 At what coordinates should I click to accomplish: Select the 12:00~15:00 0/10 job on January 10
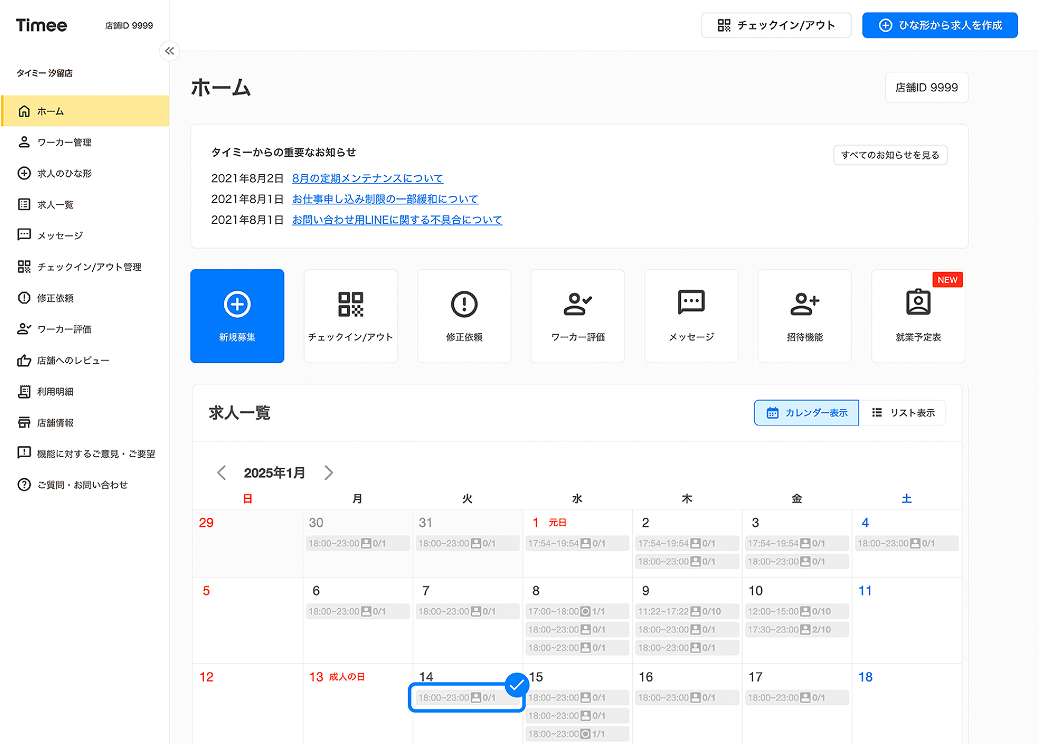point(797,611)
